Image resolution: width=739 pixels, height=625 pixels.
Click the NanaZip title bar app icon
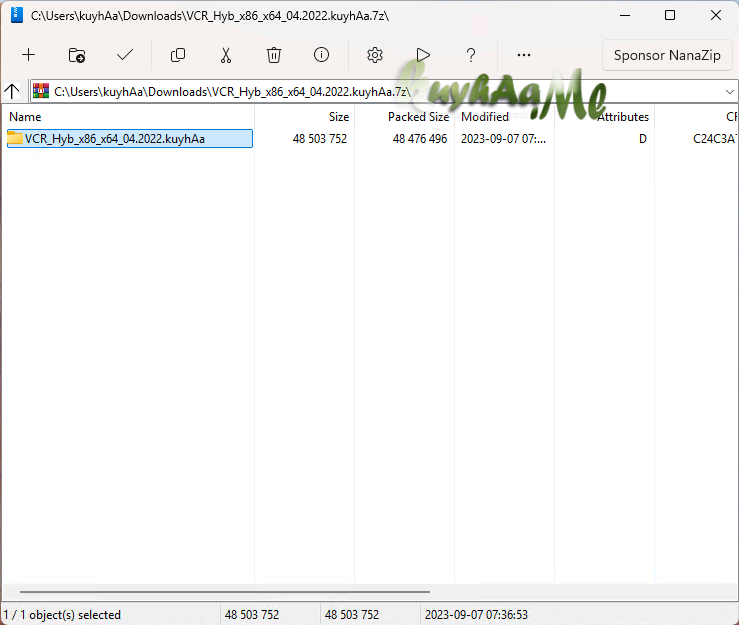pos(16,16)
